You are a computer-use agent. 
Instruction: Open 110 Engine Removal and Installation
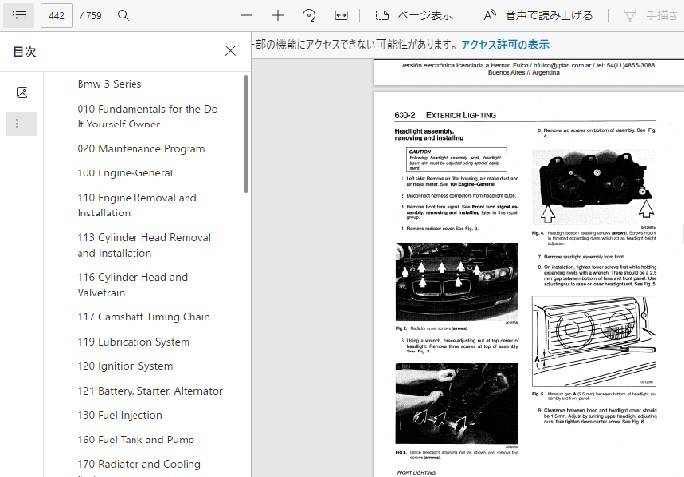pos(137,205)
